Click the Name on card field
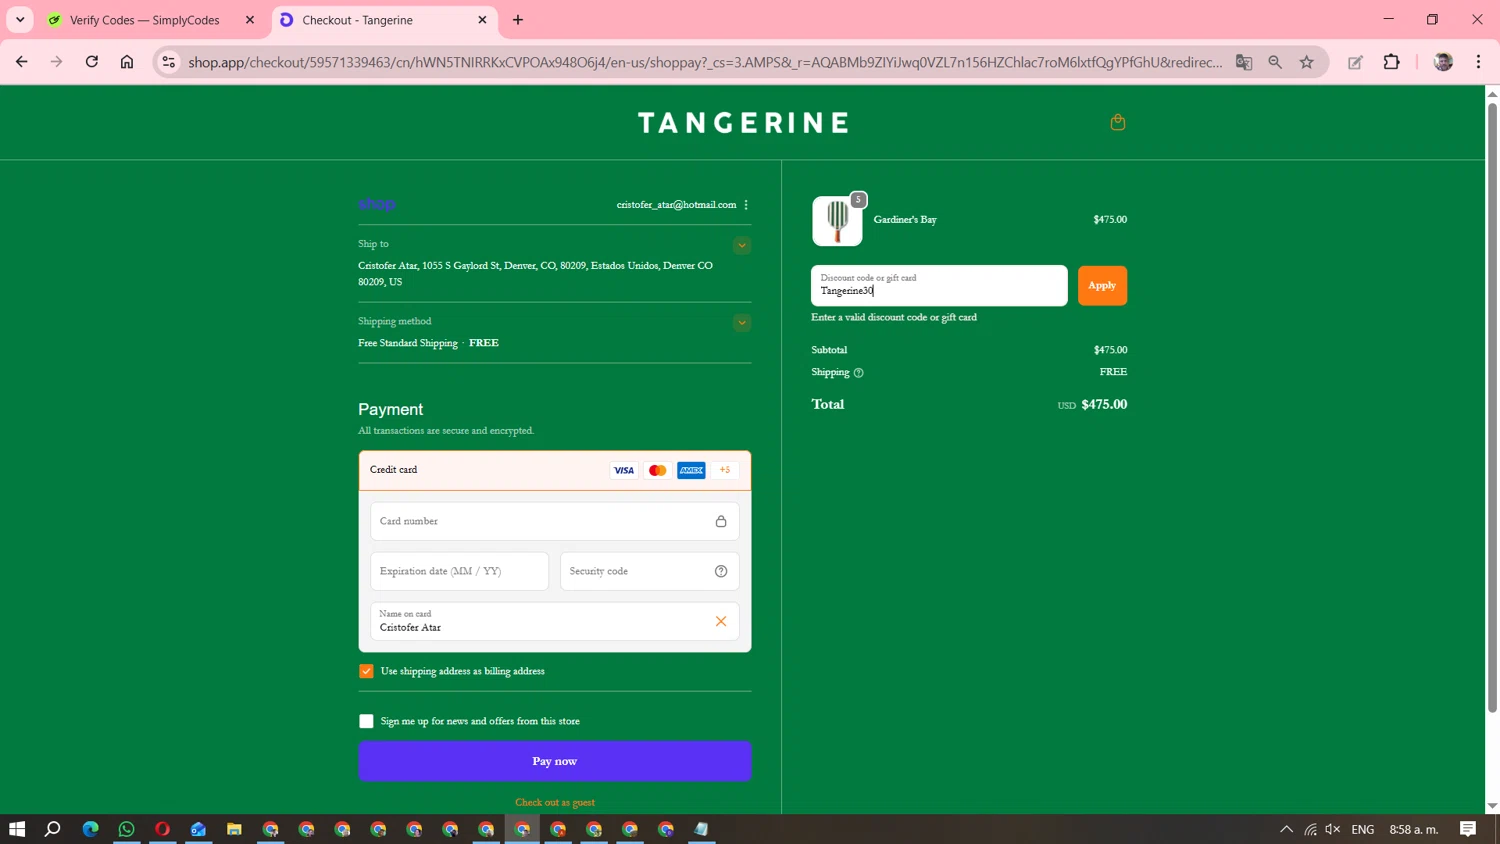The height and width of the screenshot is (844, 1500). 555,621
